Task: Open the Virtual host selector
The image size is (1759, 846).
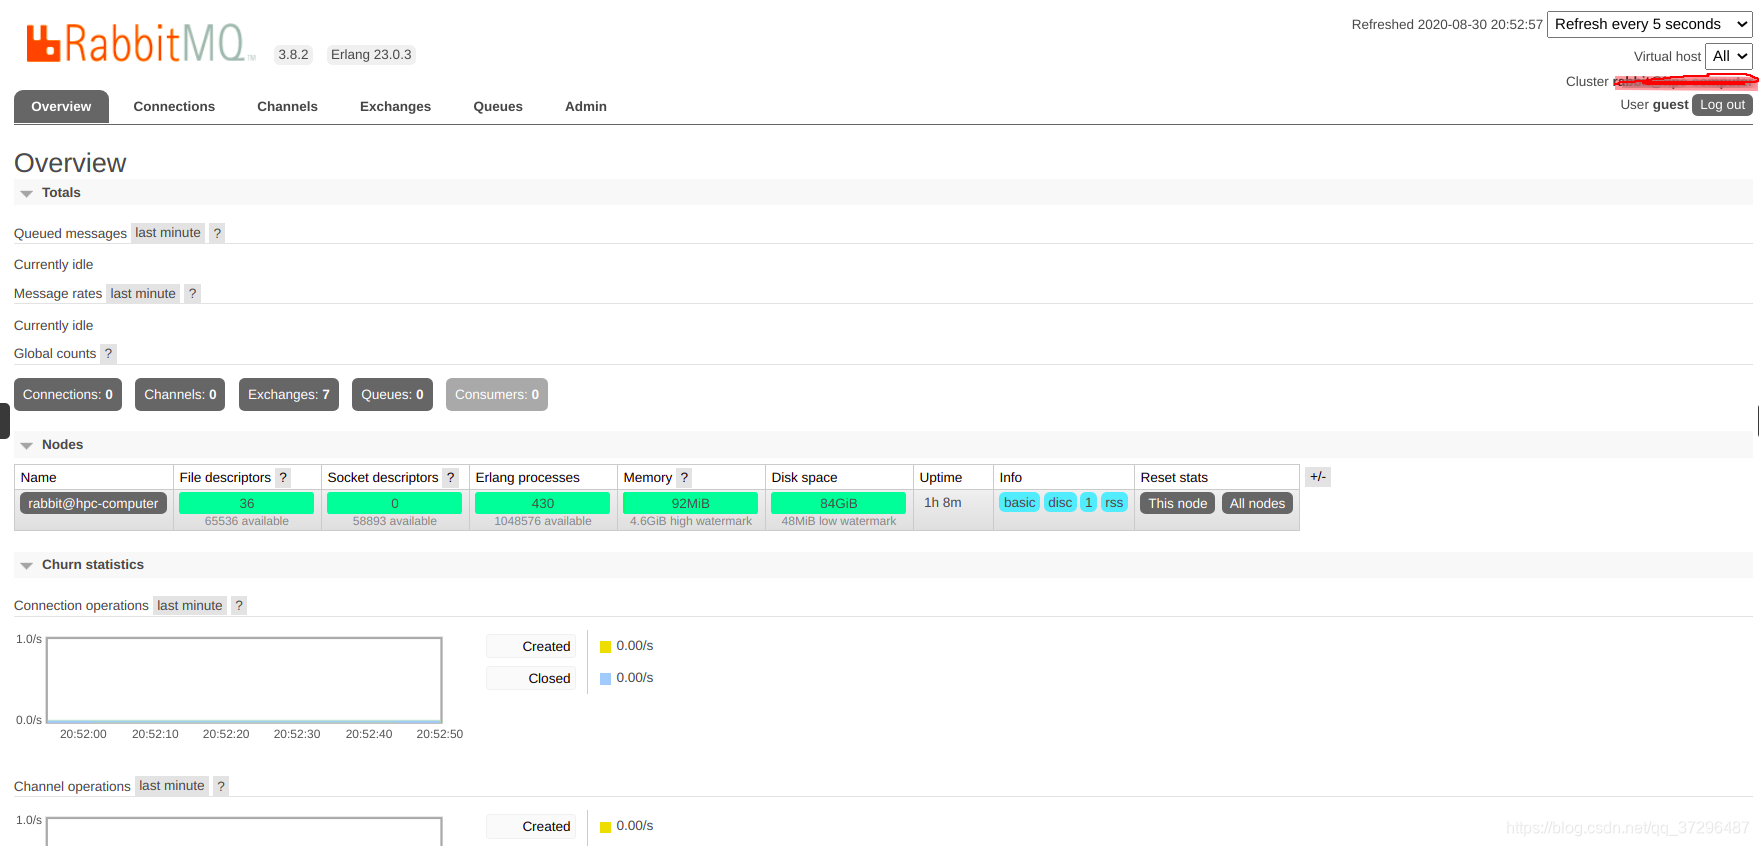Action: point(1729,56)
